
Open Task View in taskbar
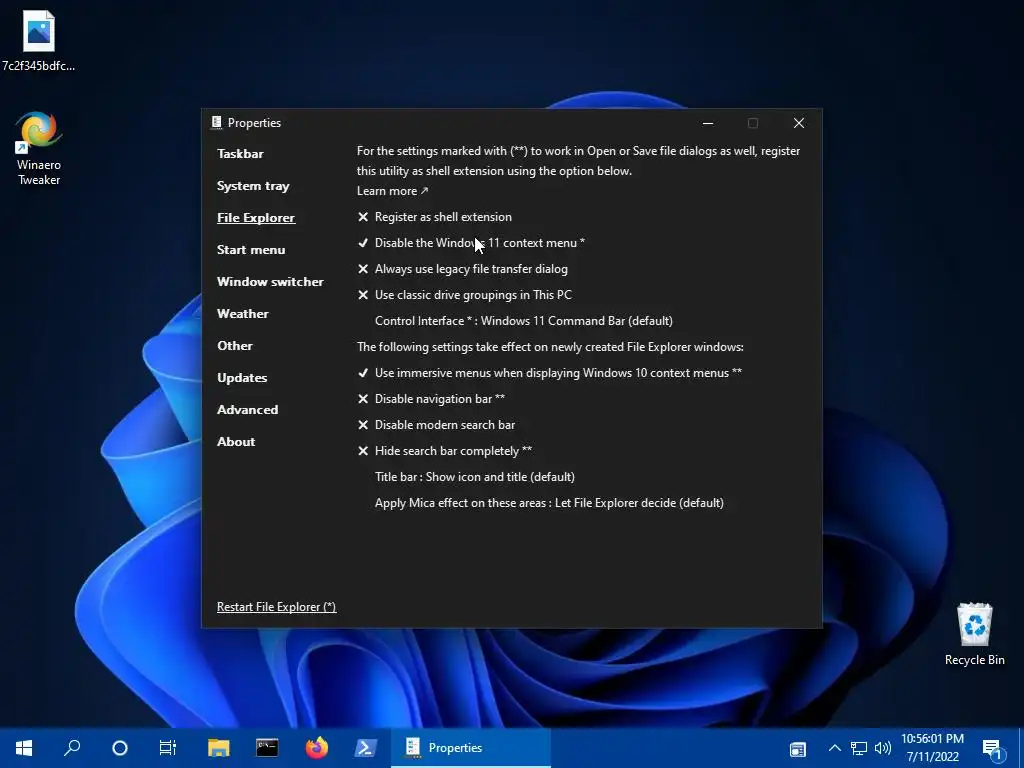(x=168, y=748)
